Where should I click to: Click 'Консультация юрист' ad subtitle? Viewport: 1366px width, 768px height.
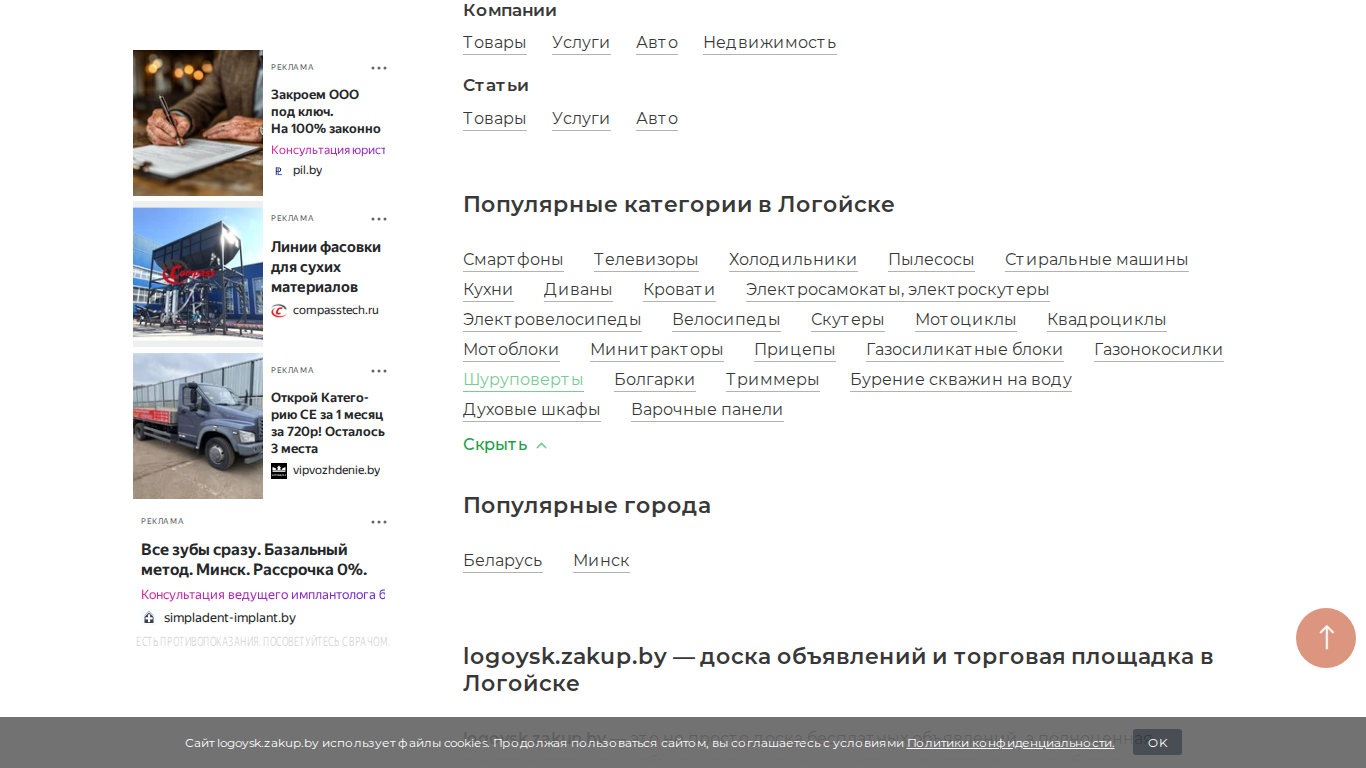pyautogui.click(x=328, y=150)
